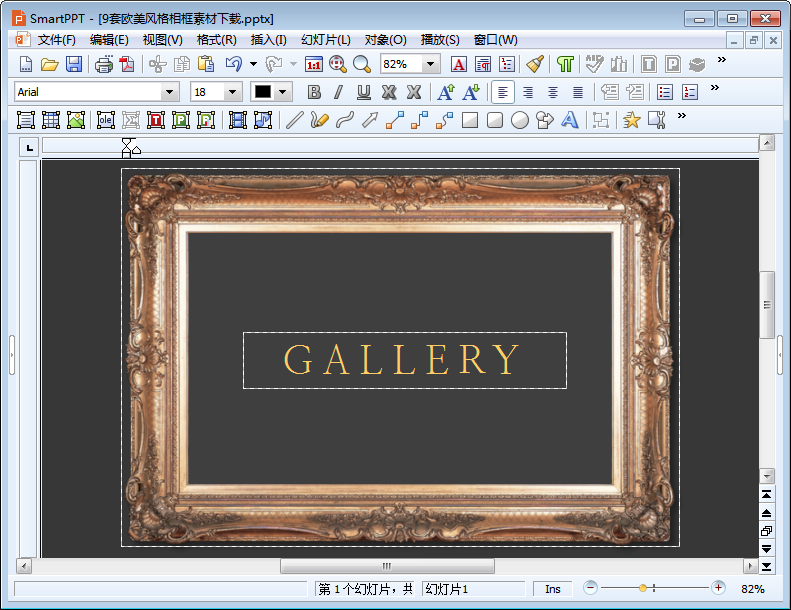Jump to the last slide button

pyautogui.click(x=766, y=567)
